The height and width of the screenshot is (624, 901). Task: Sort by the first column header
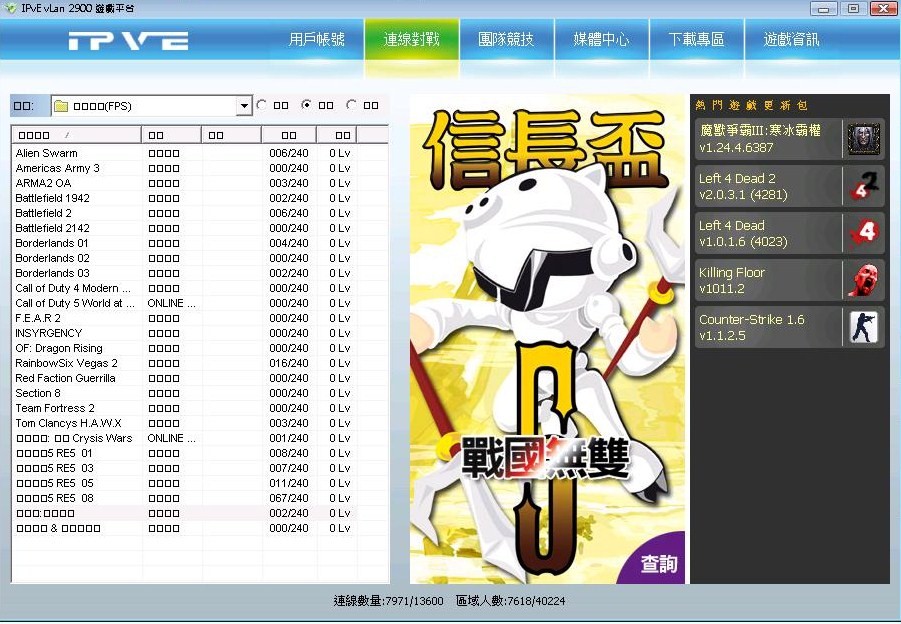click(76, 135)
